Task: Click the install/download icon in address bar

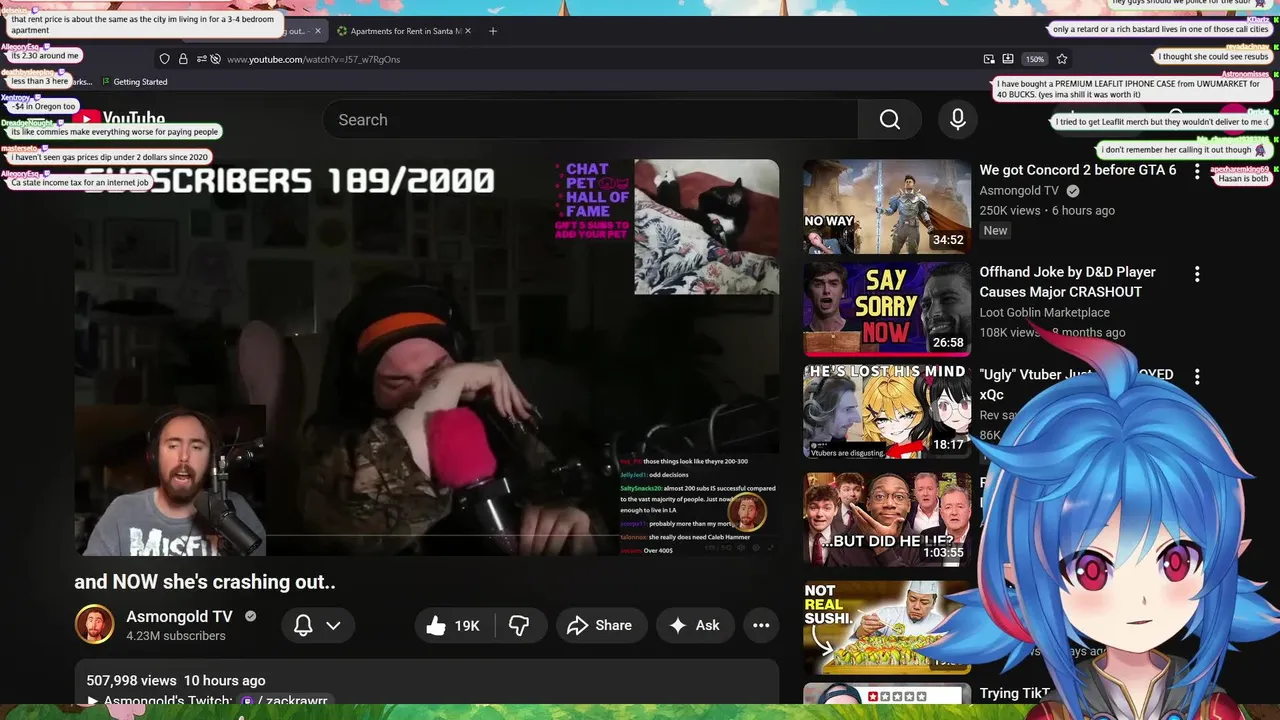Action: pyautogui.click(x=1008, y=59)
